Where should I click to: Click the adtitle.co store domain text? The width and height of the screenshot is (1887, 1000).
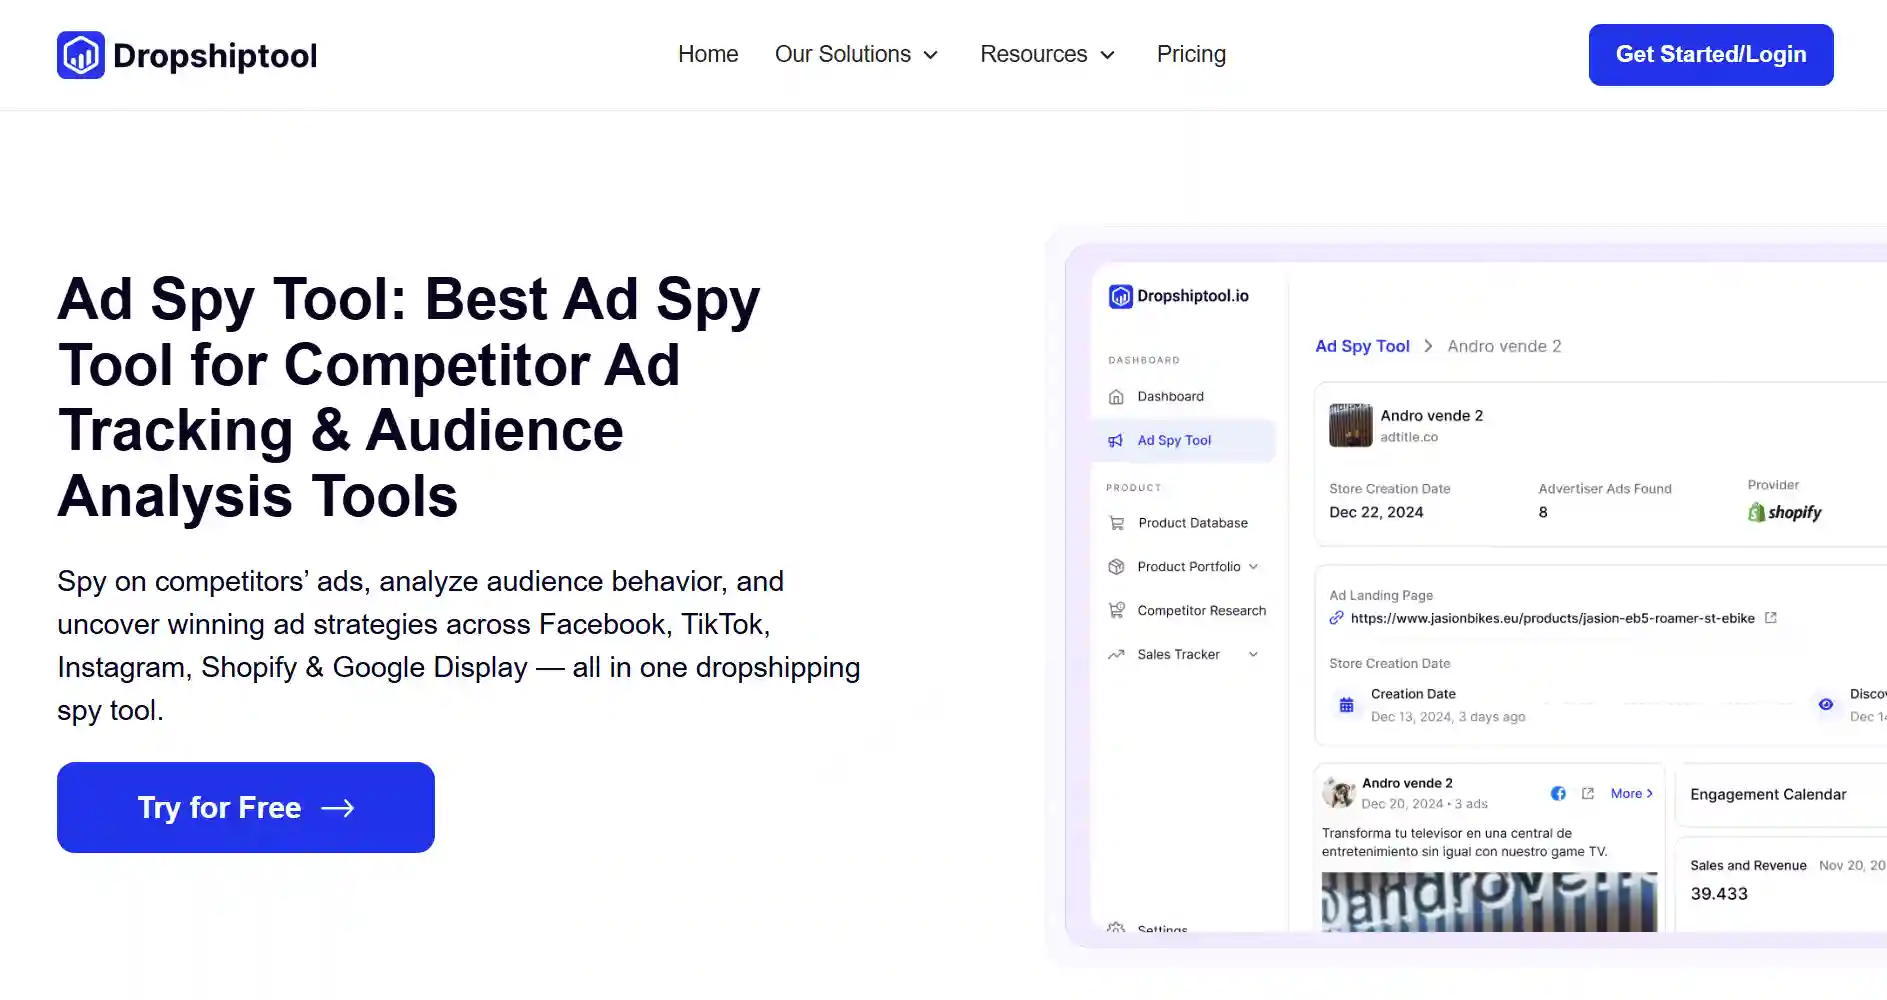(1409, 437)
